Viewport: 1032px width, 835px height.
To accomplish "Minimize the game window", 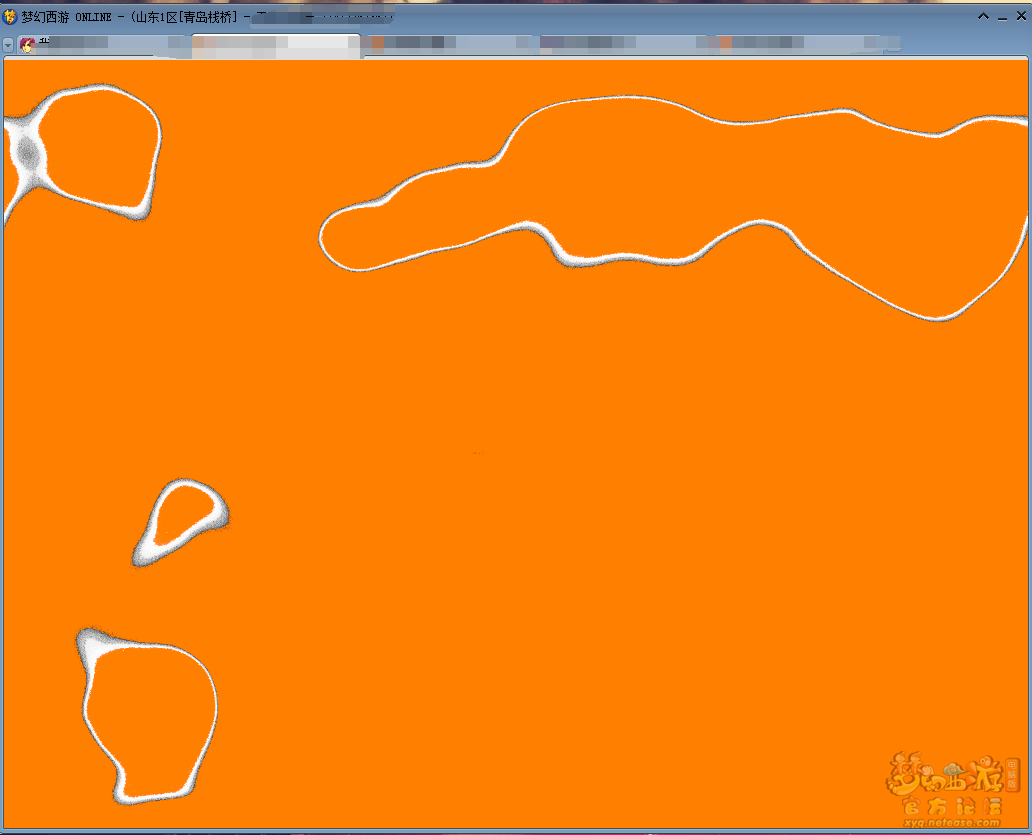I will click(1002, 17).
